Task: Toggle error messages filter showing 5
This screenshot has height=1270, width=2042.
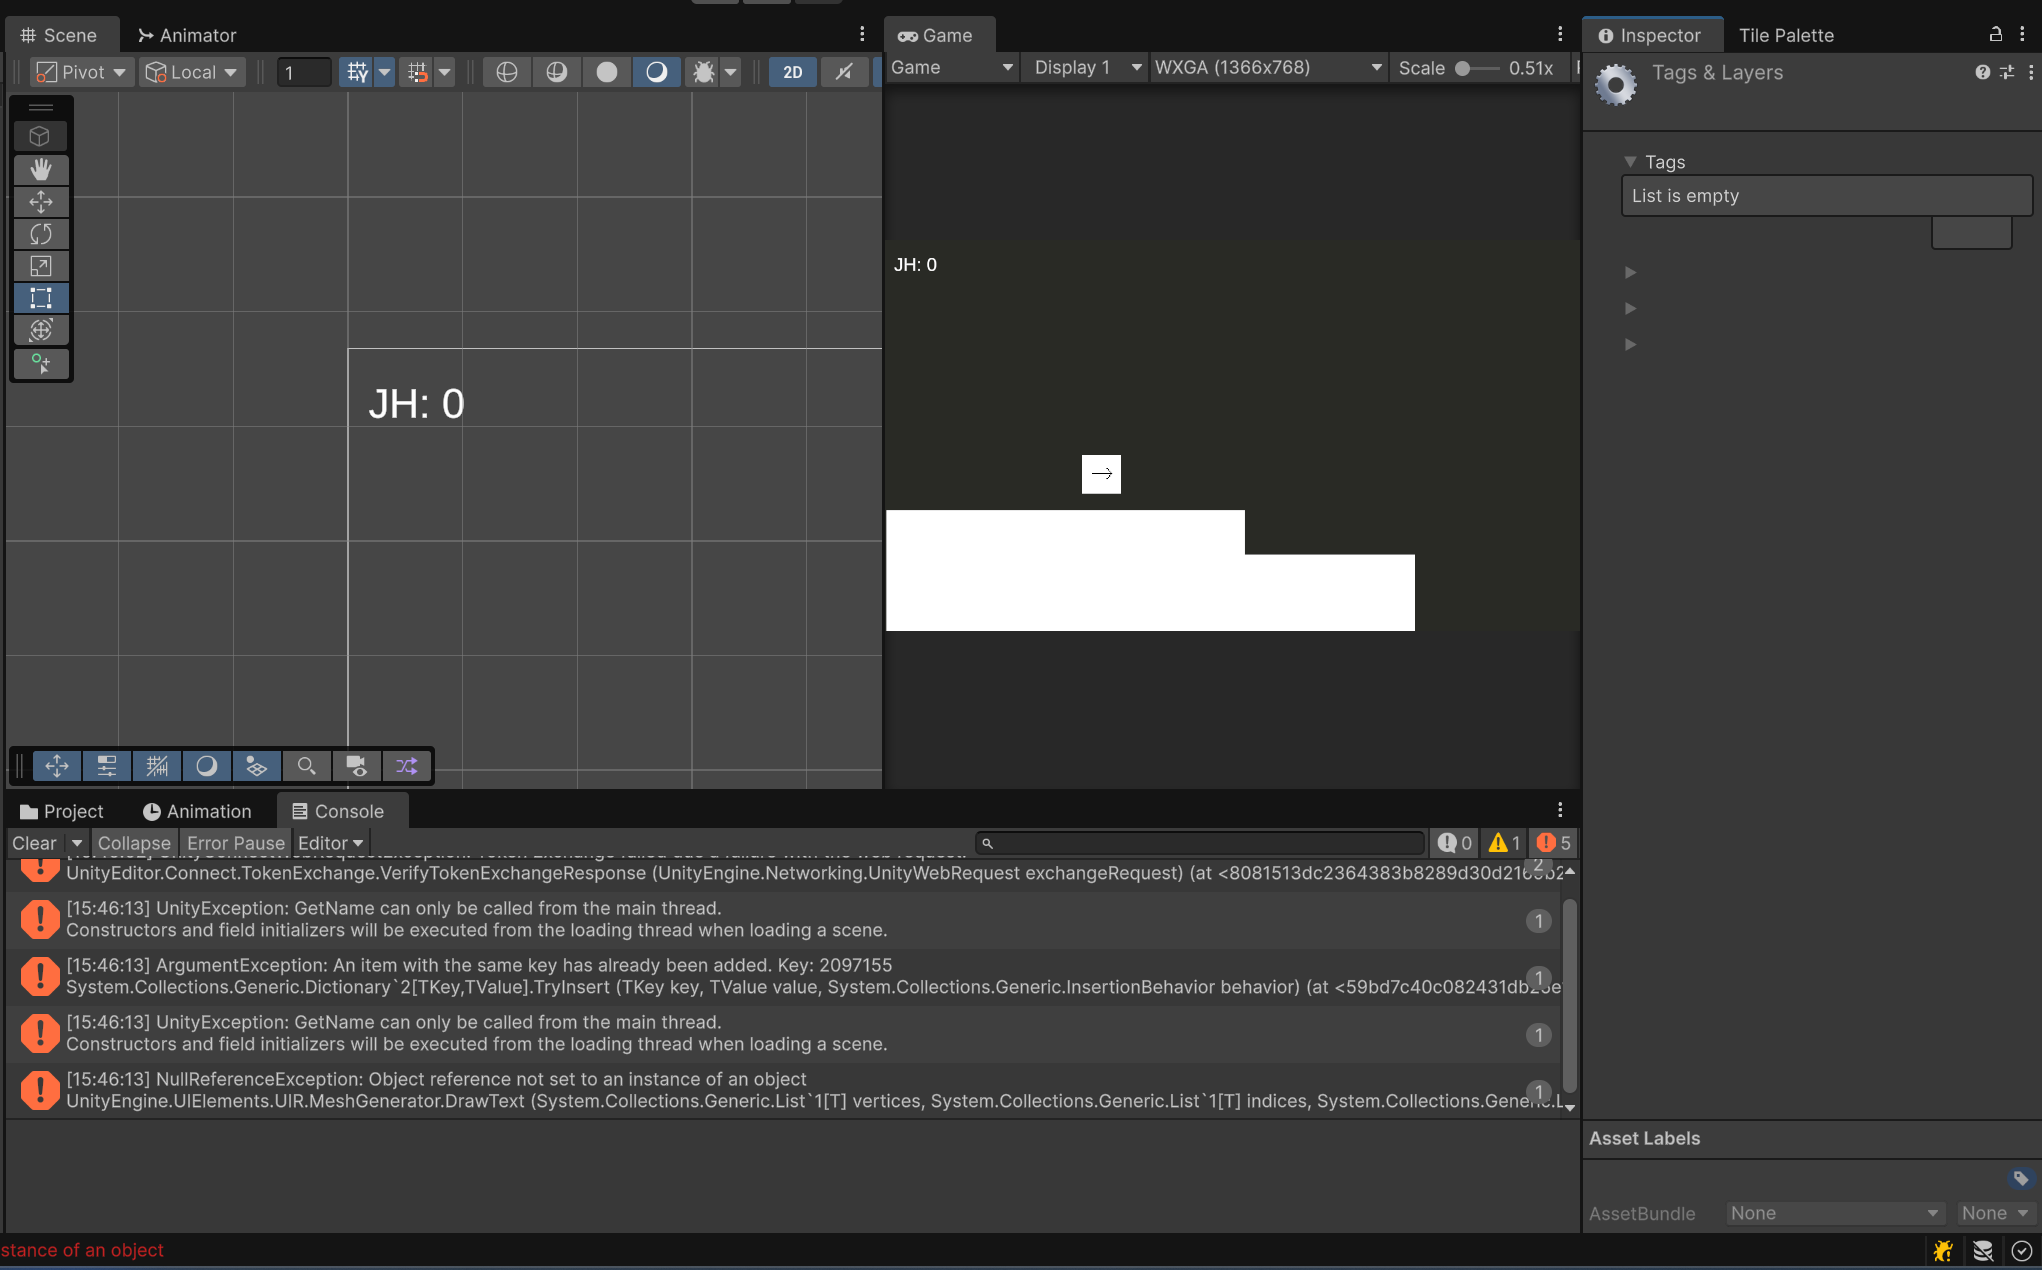Action: point(1554,843)
